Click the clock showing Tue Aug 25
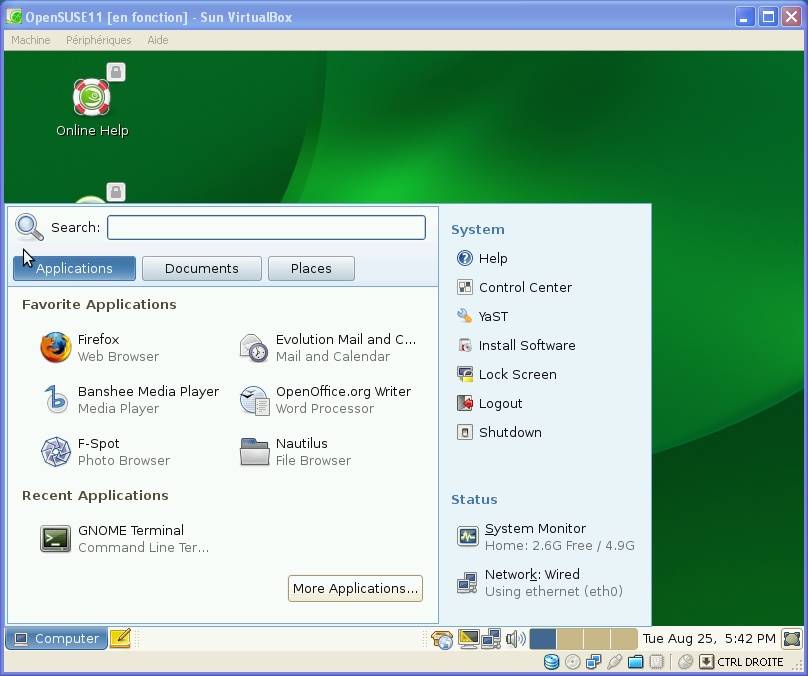Screen dimensions: 808x676 point(709,639)
